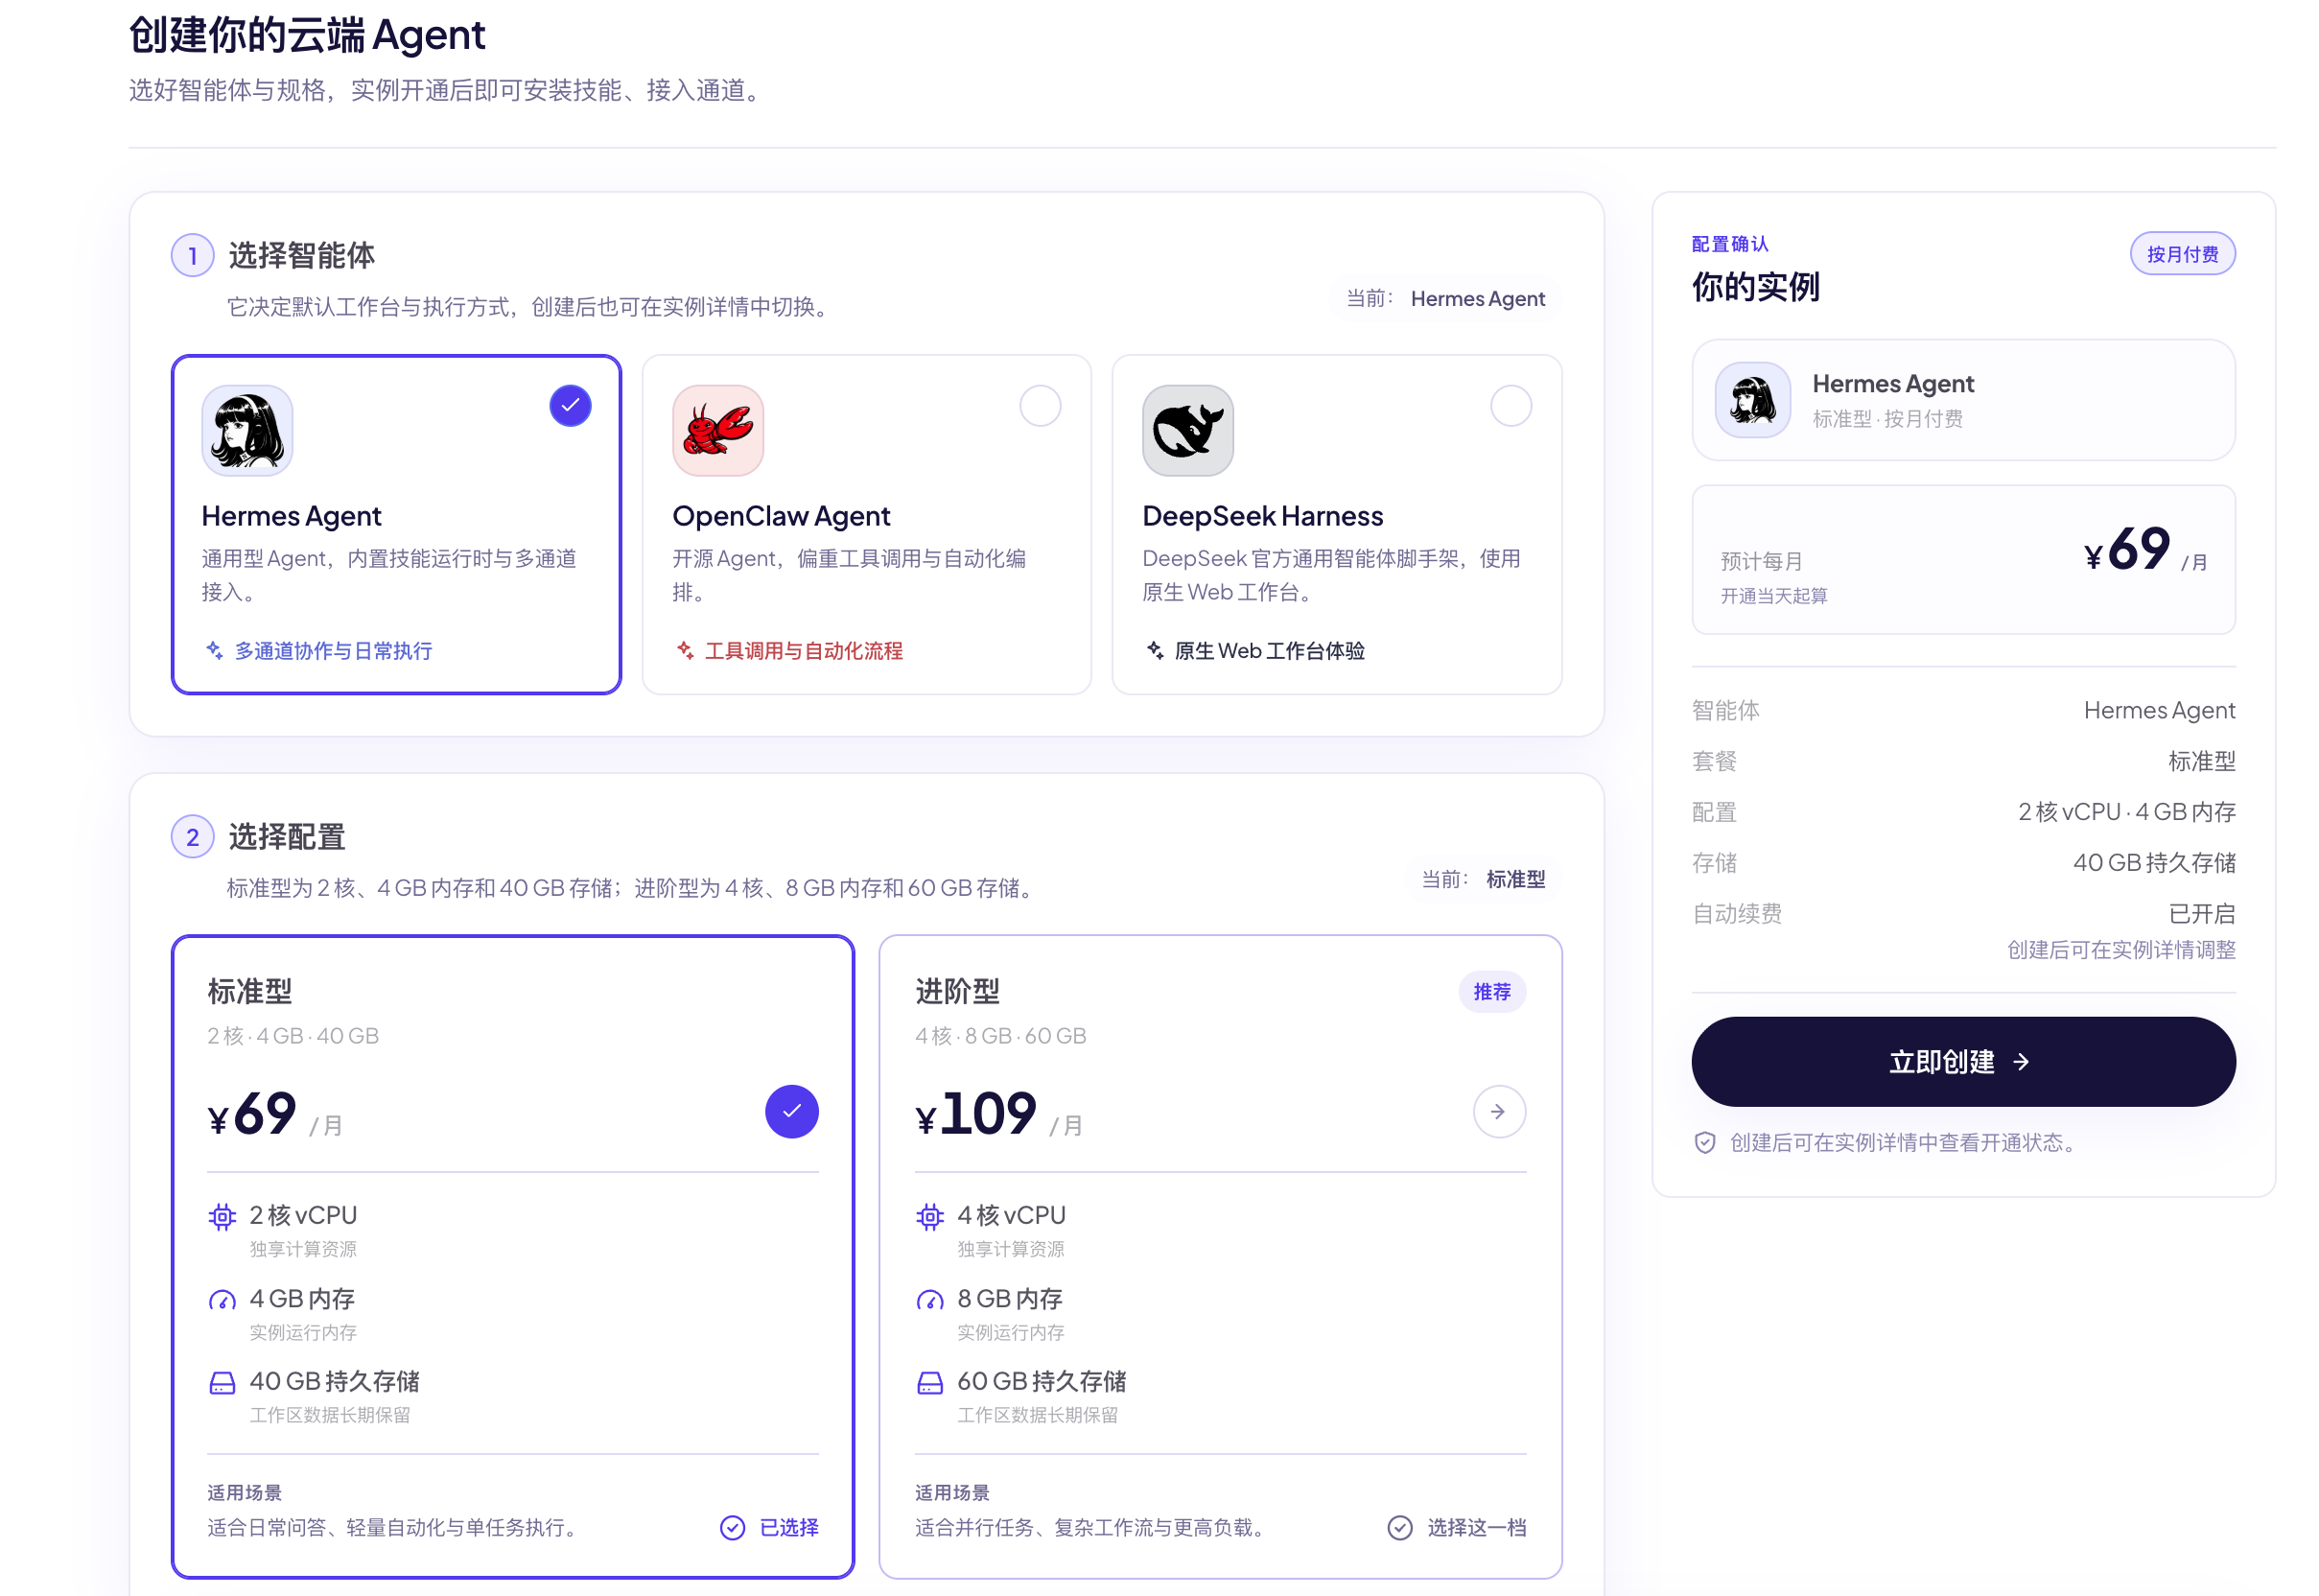
Task: Choose the Hermes Agent card title
Action: click(291, 516)
